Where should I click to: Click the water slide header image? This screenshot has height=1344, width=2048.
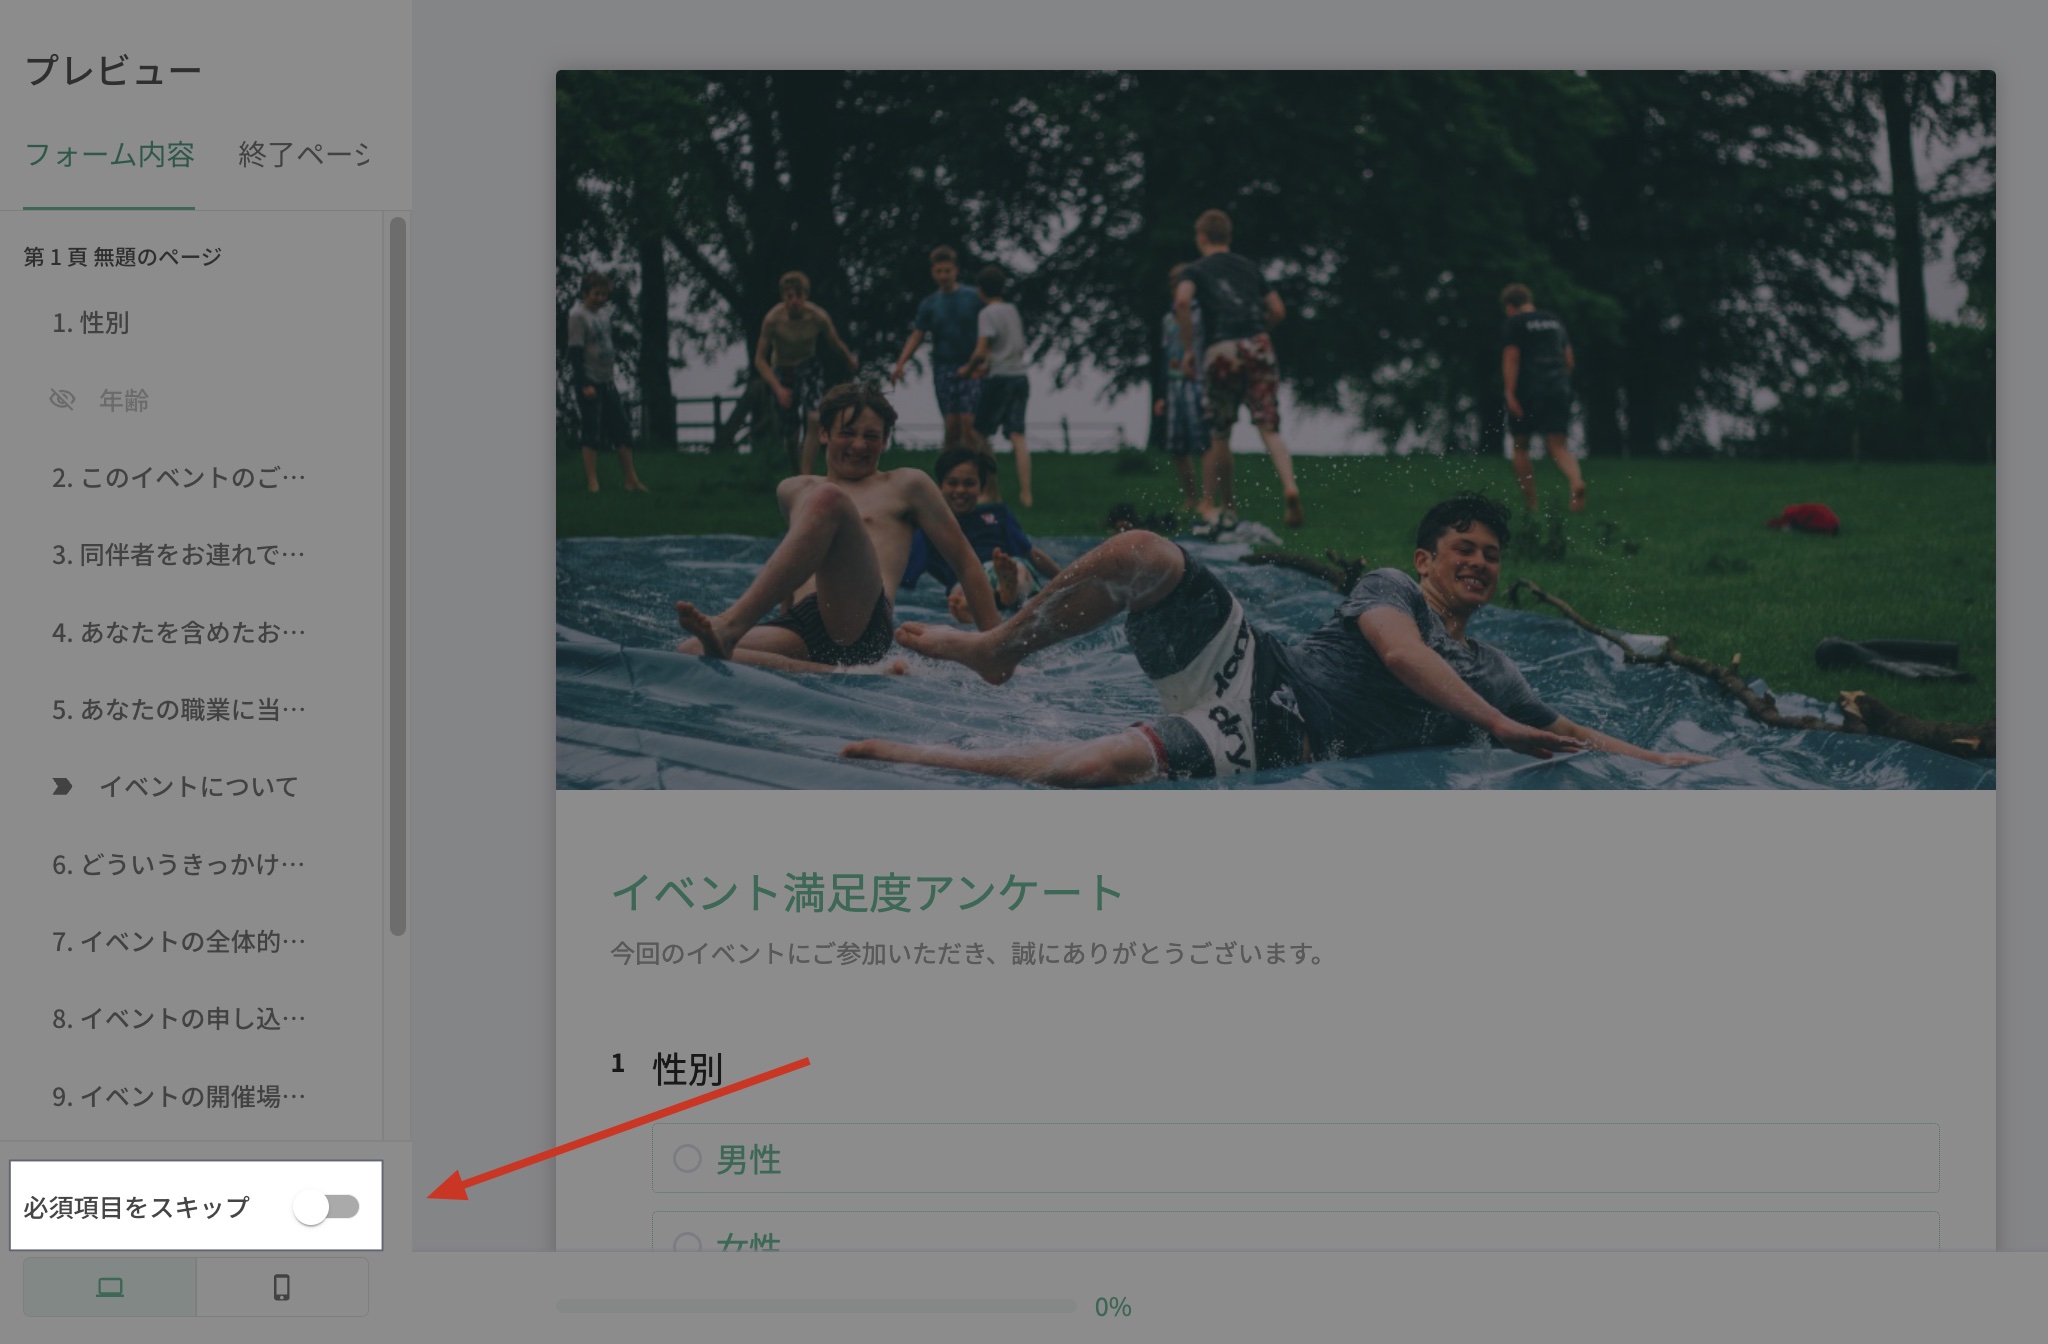1276,430
